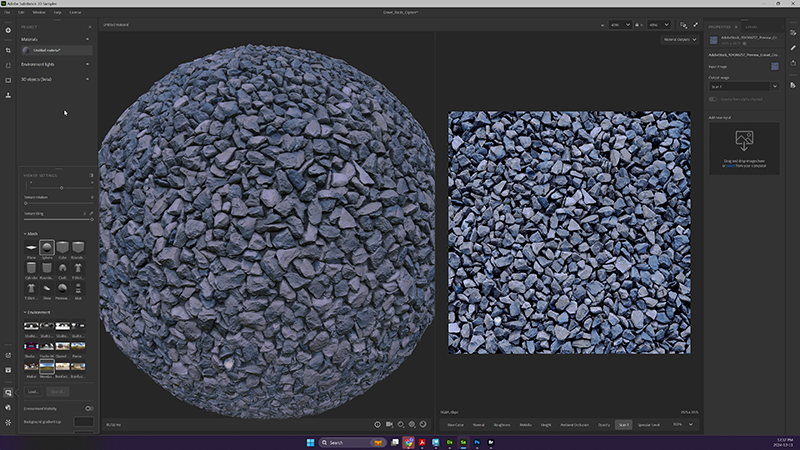Screen dimensions: 800x450
Task: Select the Sphere mesh shape
Action: coord(46,247)
